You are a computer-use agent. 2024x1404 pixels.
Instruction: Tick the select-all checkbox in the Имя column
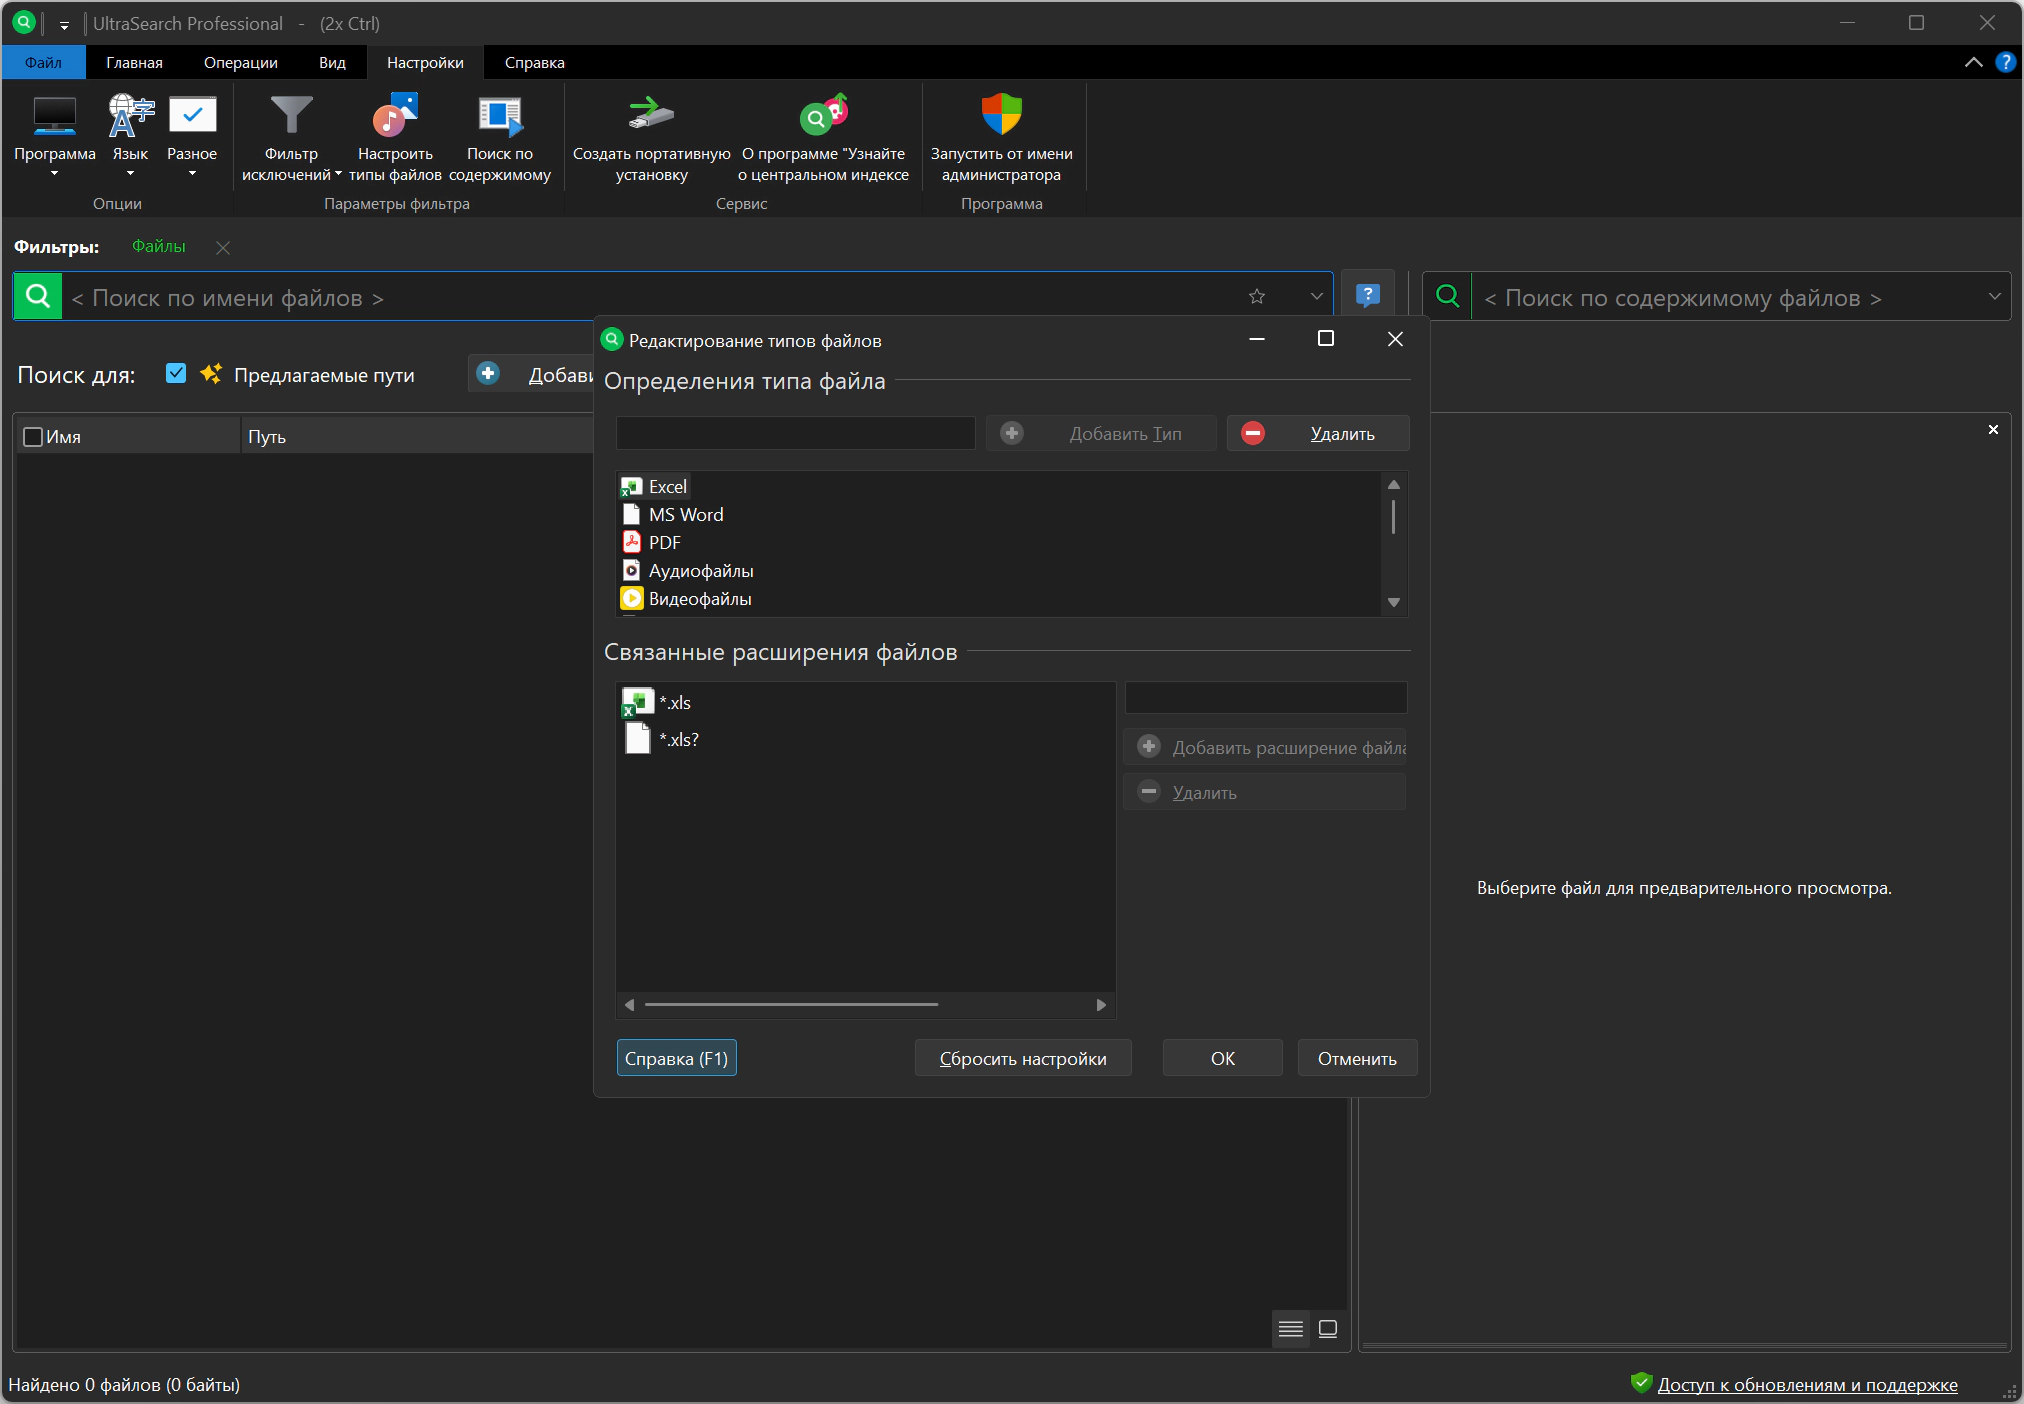tap(33, 437)
